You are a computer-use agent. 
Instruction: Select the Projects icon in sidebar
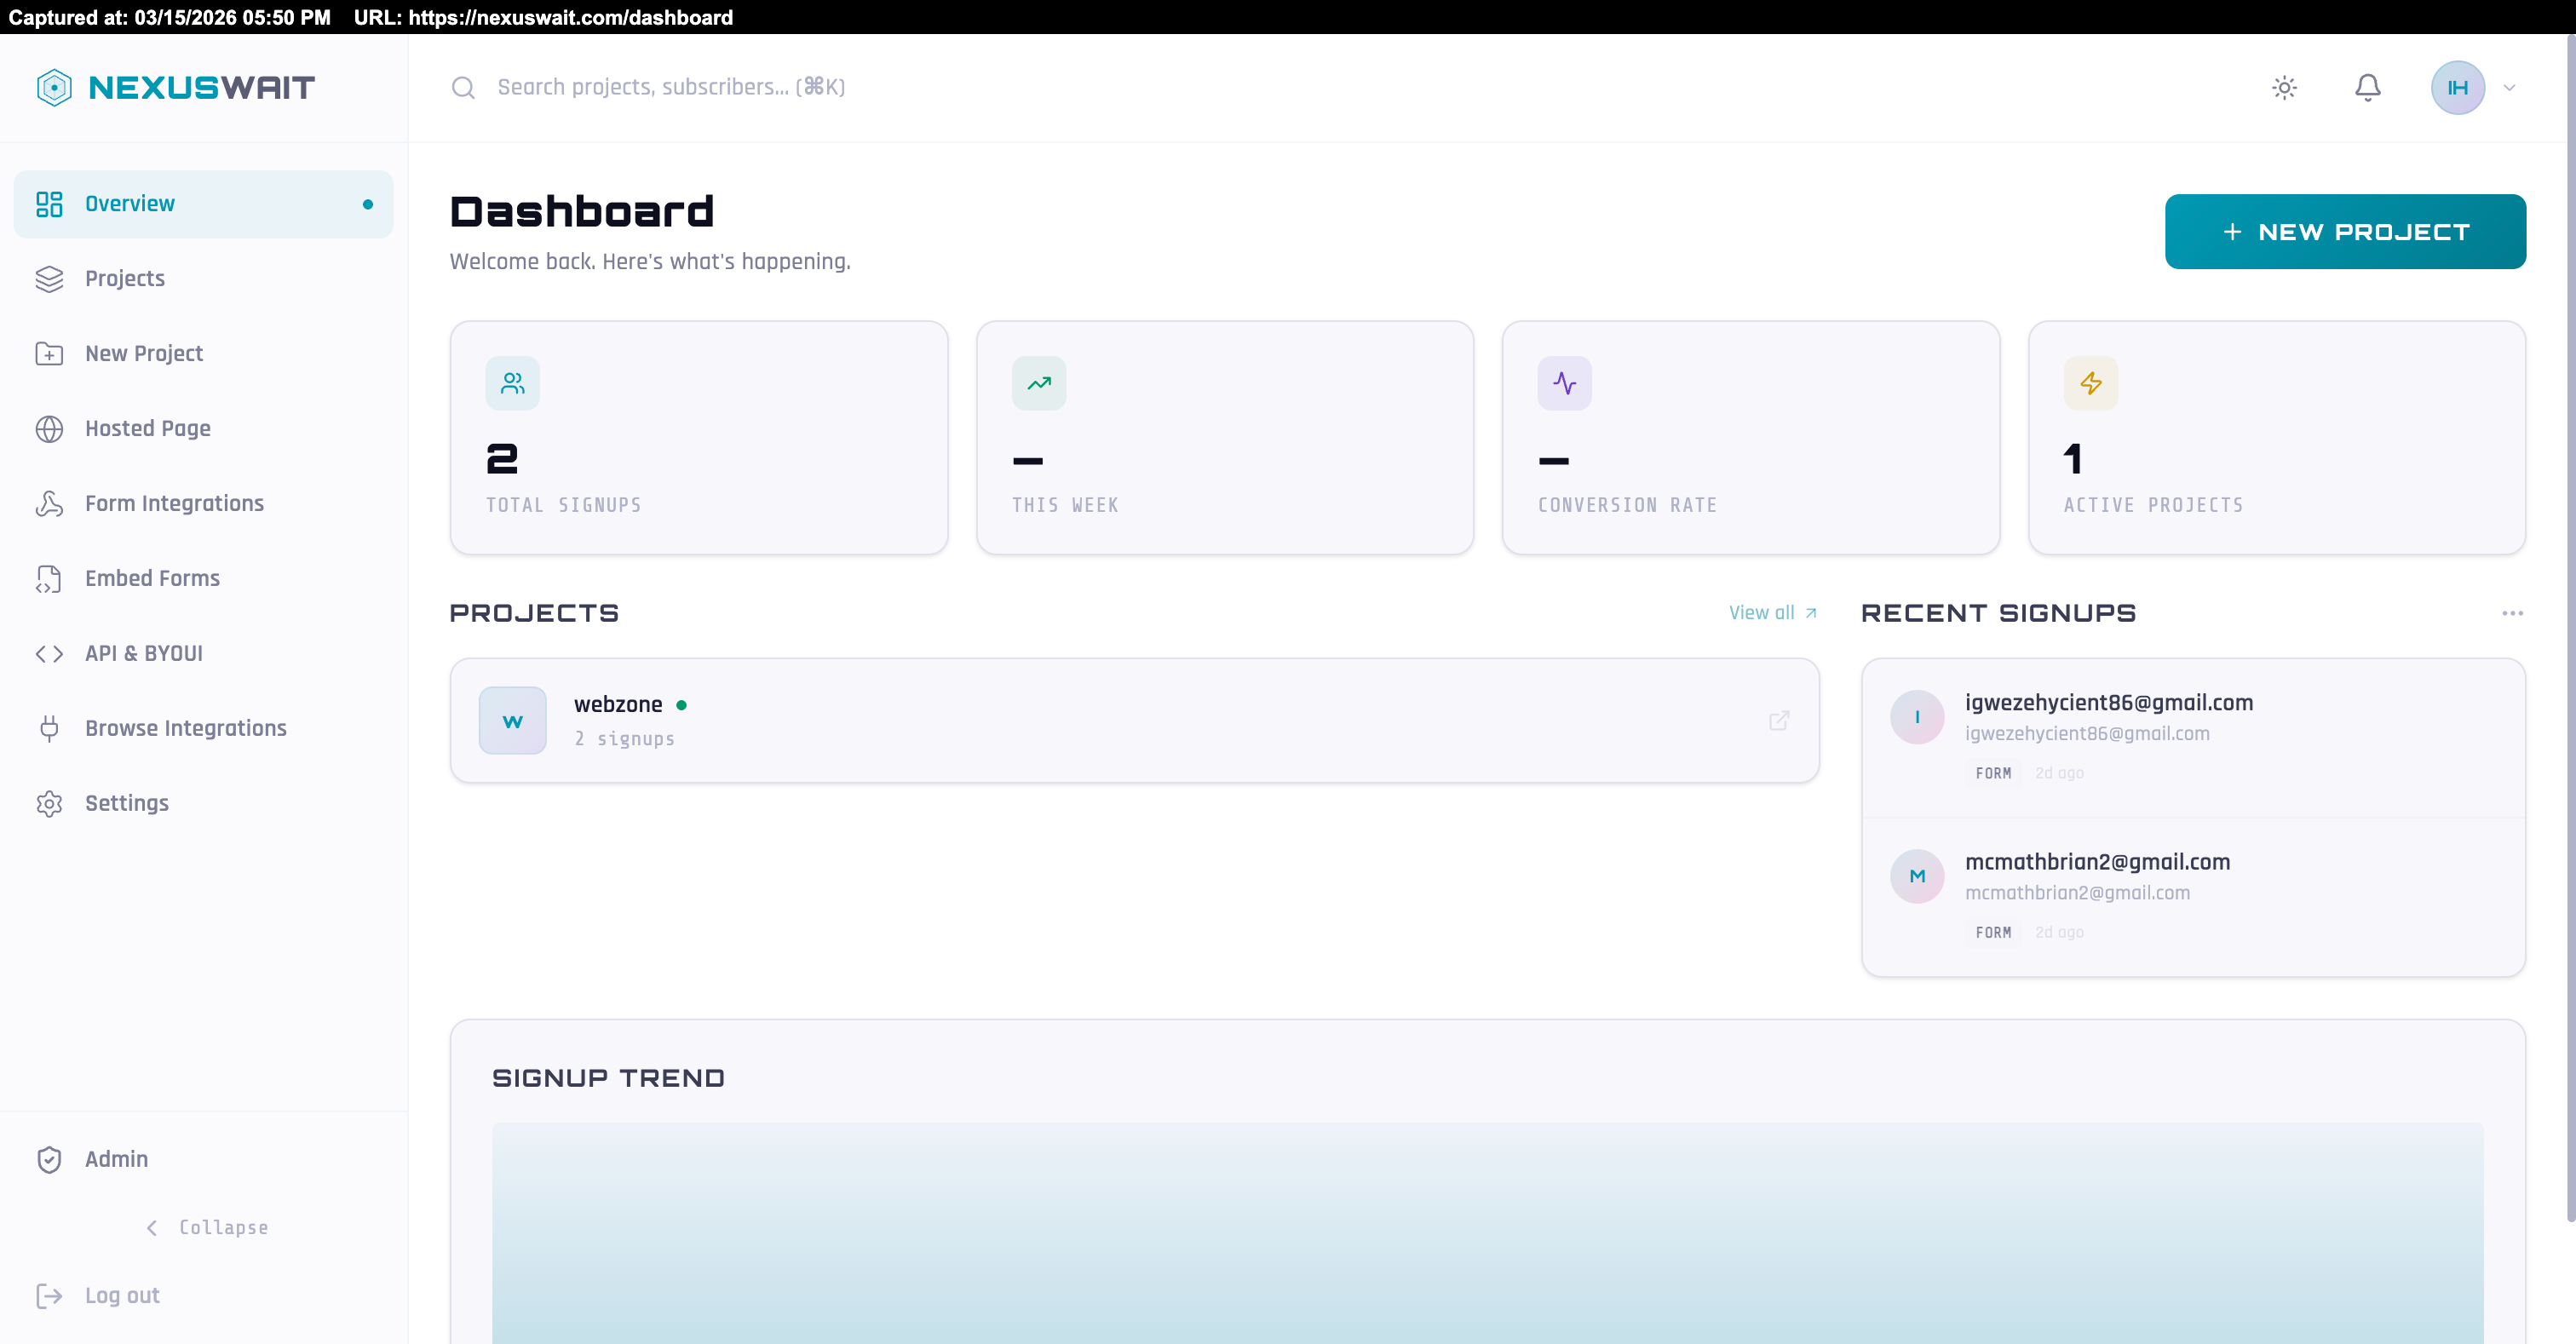click(x=49, y=278)
